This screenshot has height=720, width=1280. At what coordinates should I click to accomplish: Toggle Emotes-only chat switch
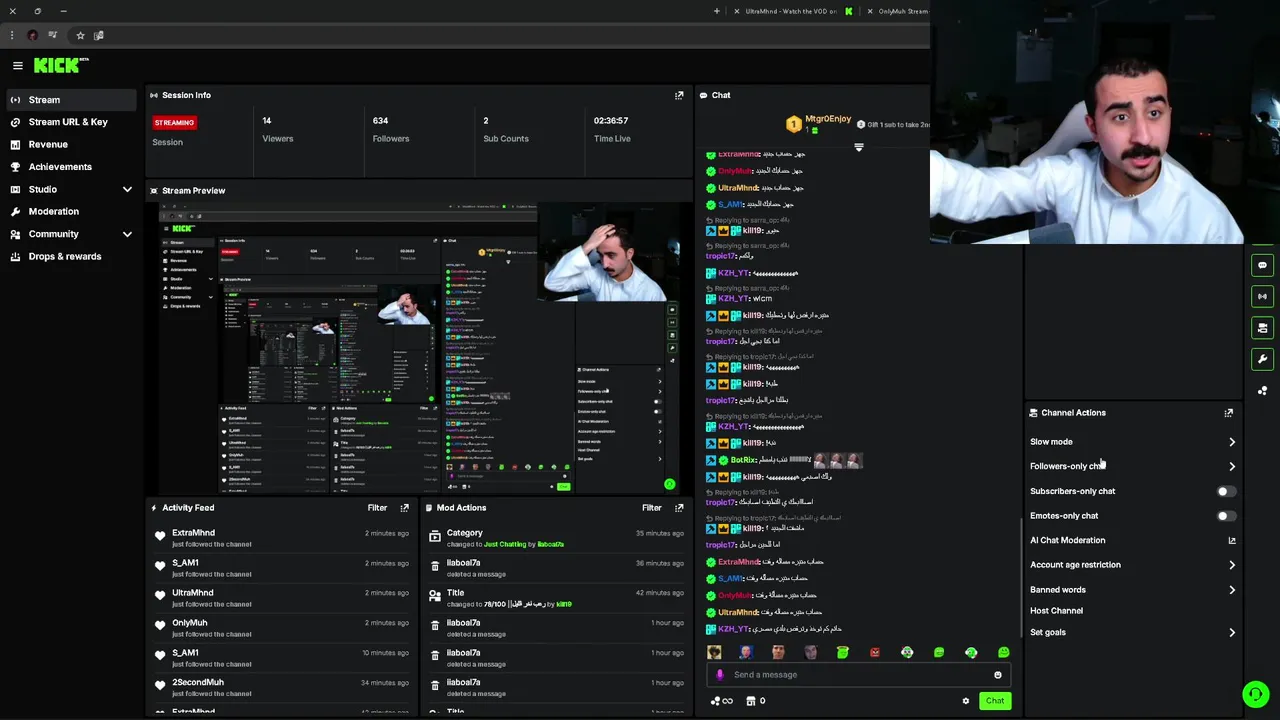click(x=1225, y=516)
